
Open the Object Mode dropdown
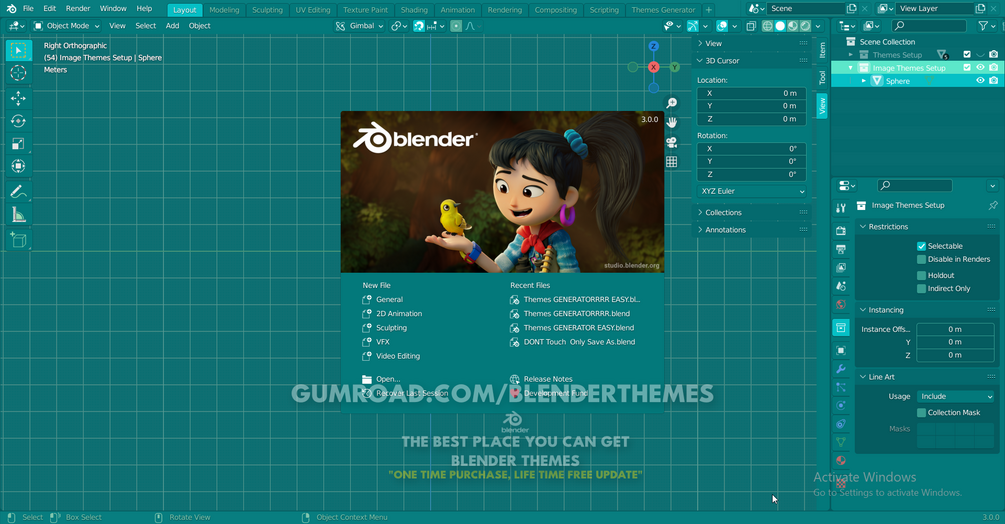[x=67, y=26]
